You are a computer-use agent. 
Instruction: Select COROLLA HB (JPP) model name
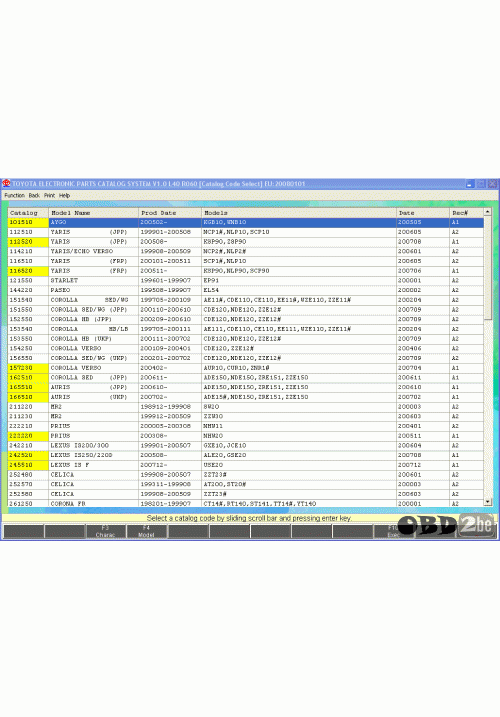point(93,319)
